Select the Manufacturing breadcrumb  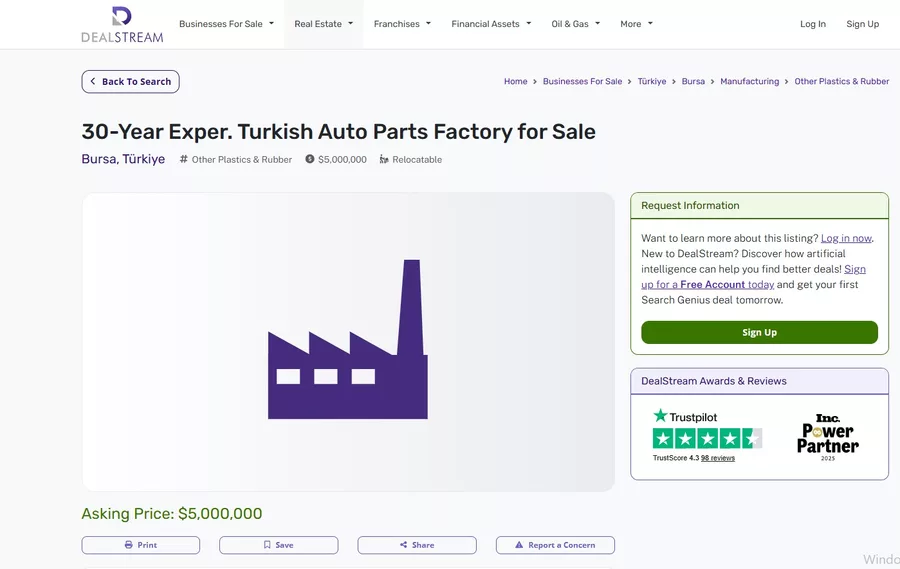pos(749,82)
